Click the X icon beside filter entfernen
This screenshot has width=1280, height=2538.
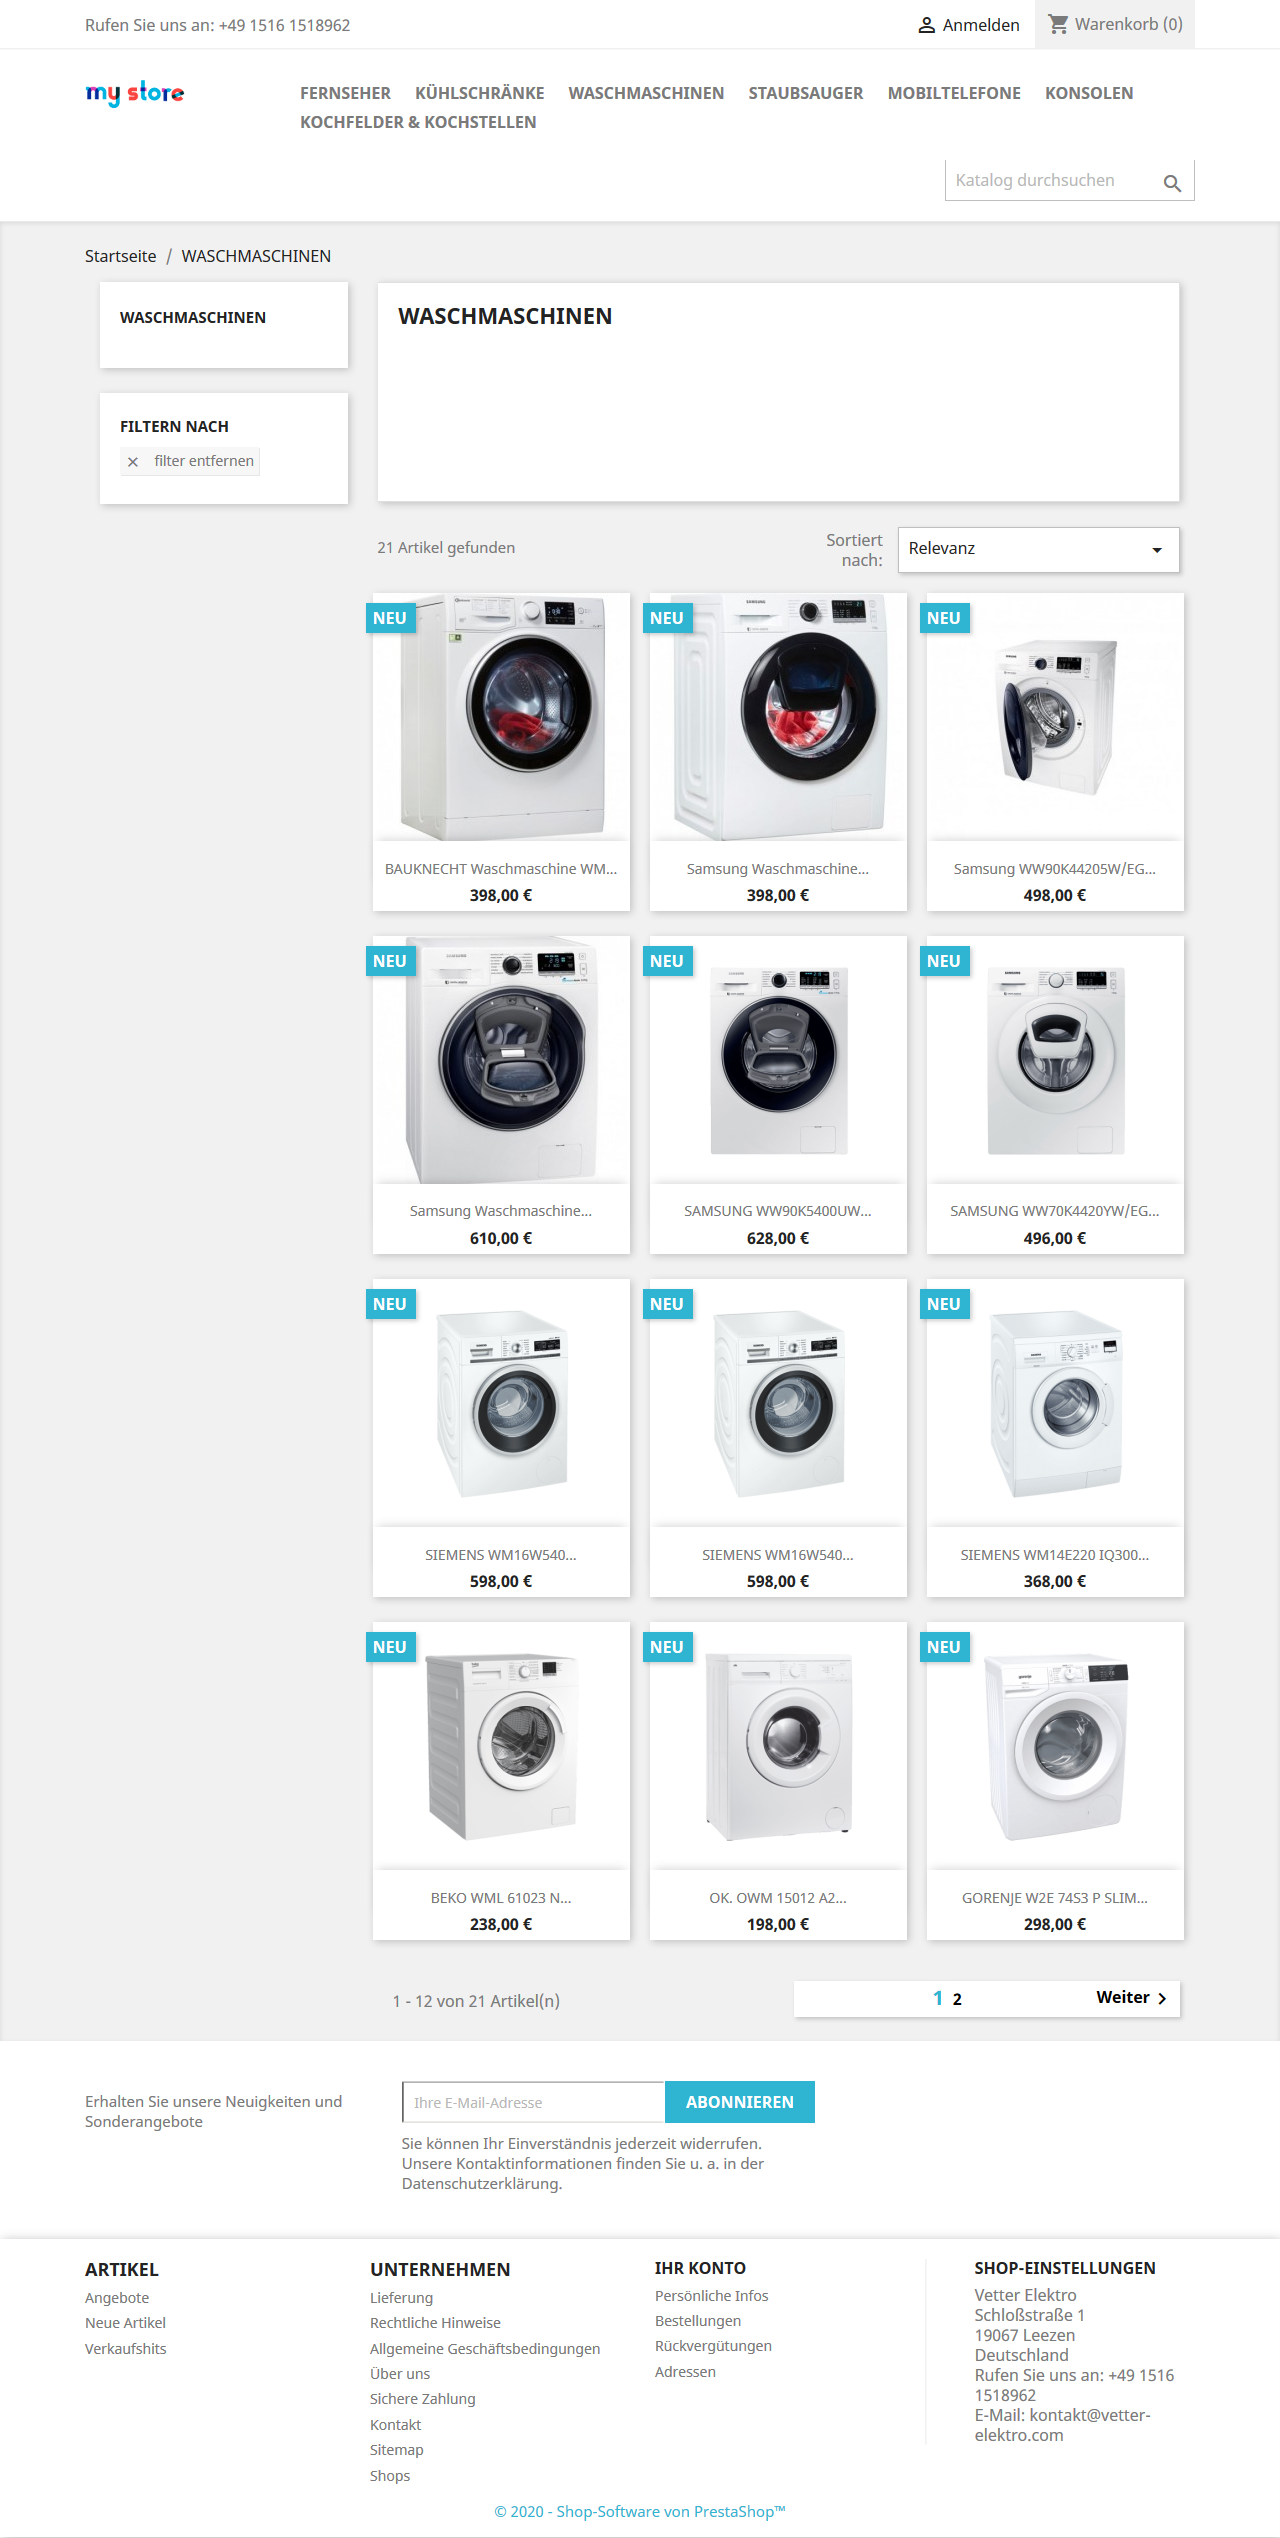(x=133, y=462)
